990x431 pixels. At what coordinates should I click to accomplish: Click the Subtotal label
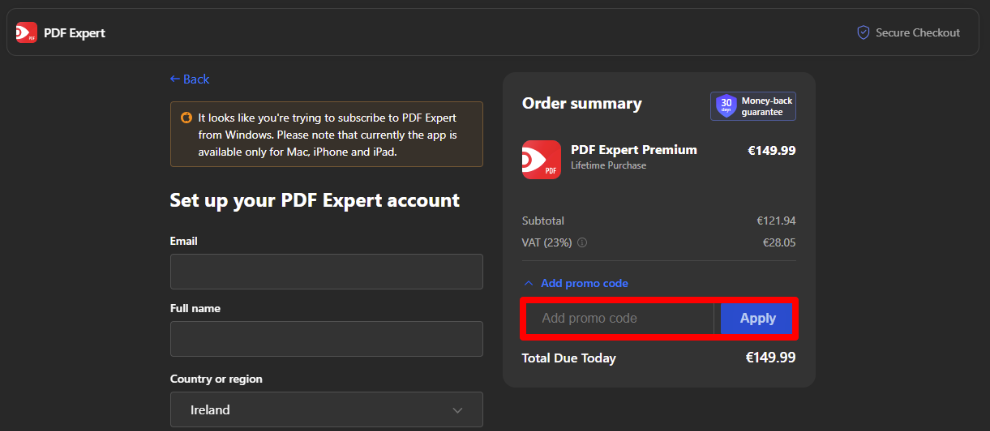coord(543,221)
